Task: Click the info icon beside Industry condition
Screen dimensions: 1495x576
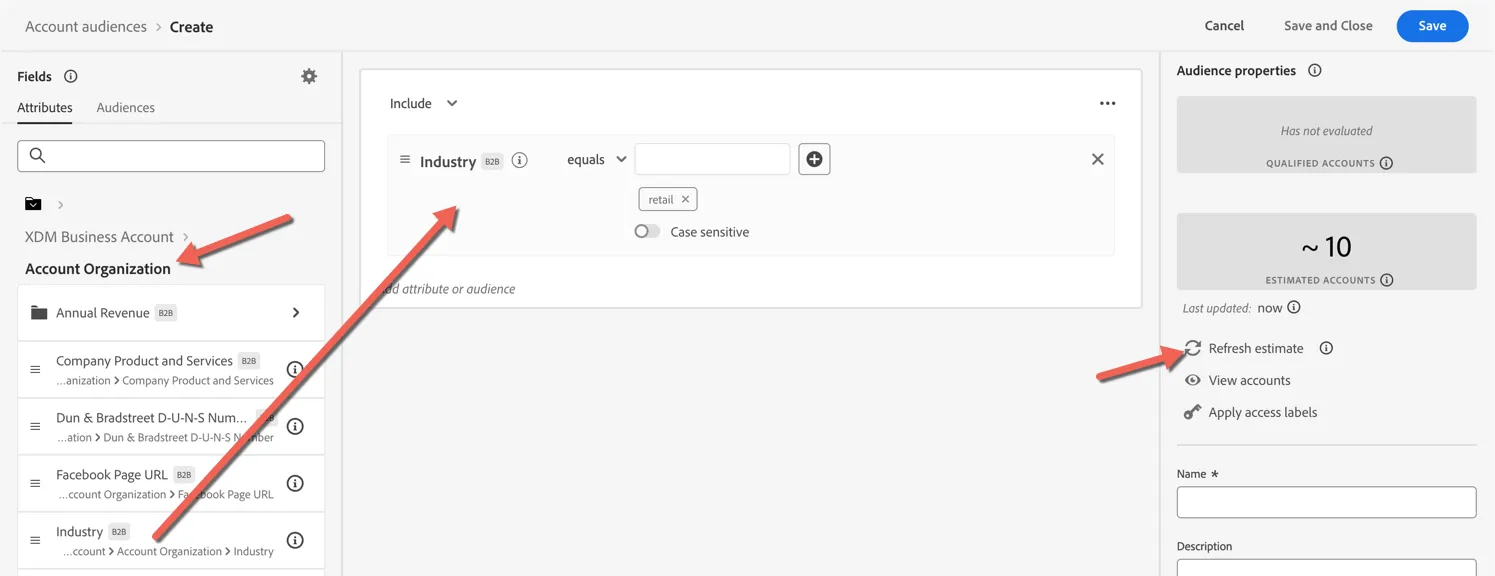Action: (520, 160)
